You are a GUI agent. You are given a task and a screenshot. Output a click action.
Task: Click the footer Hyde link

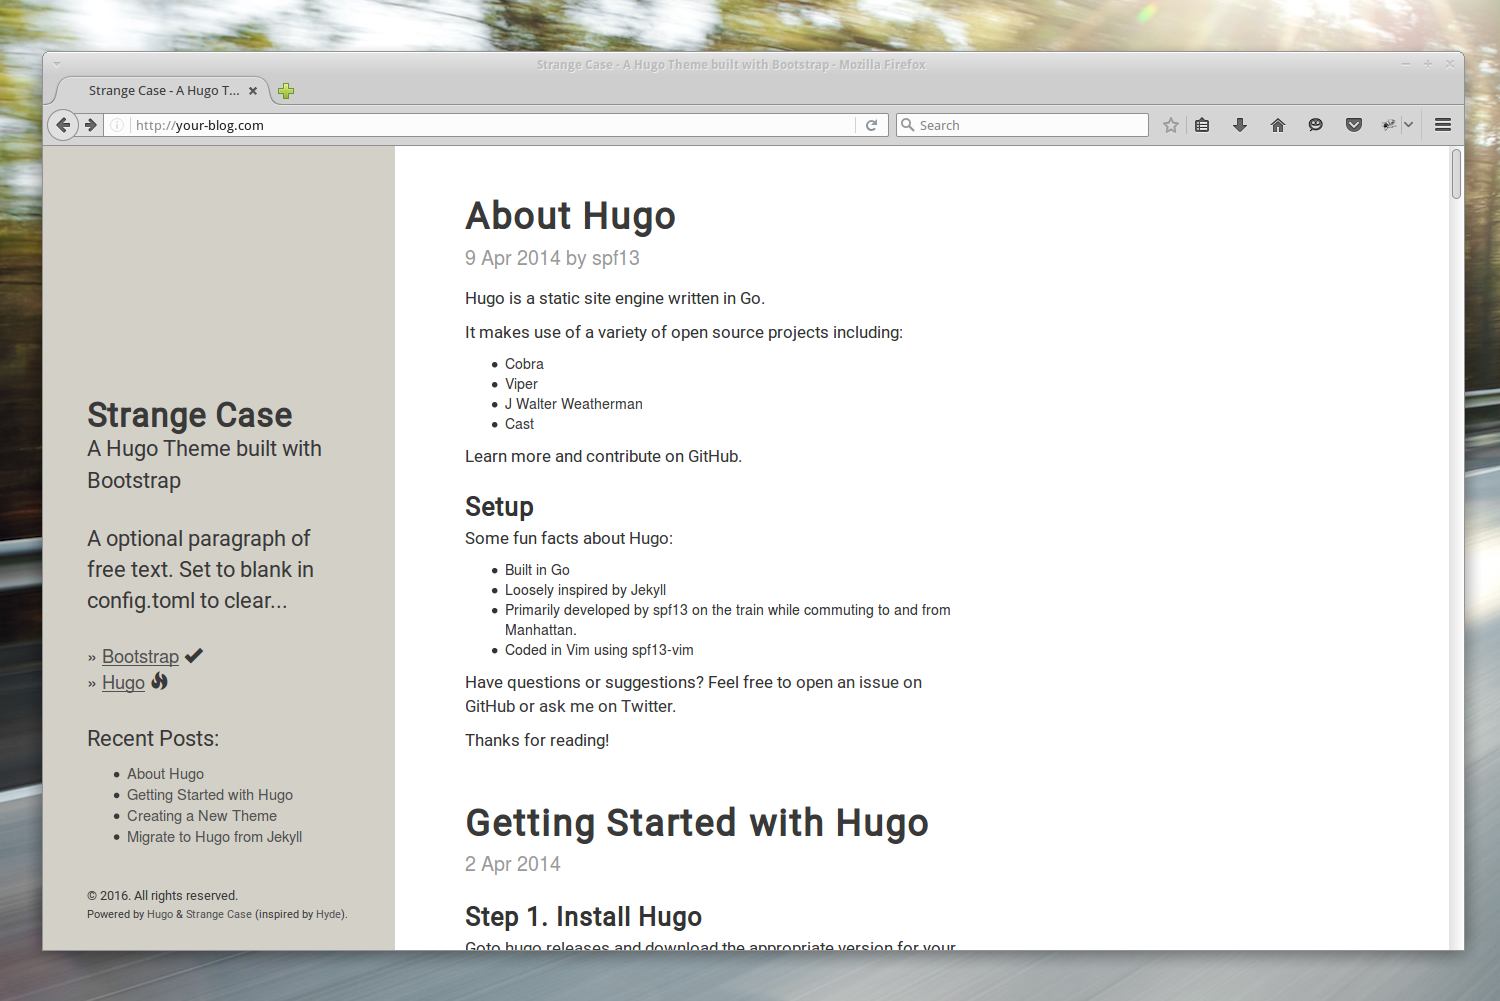[x=328, y=914]
